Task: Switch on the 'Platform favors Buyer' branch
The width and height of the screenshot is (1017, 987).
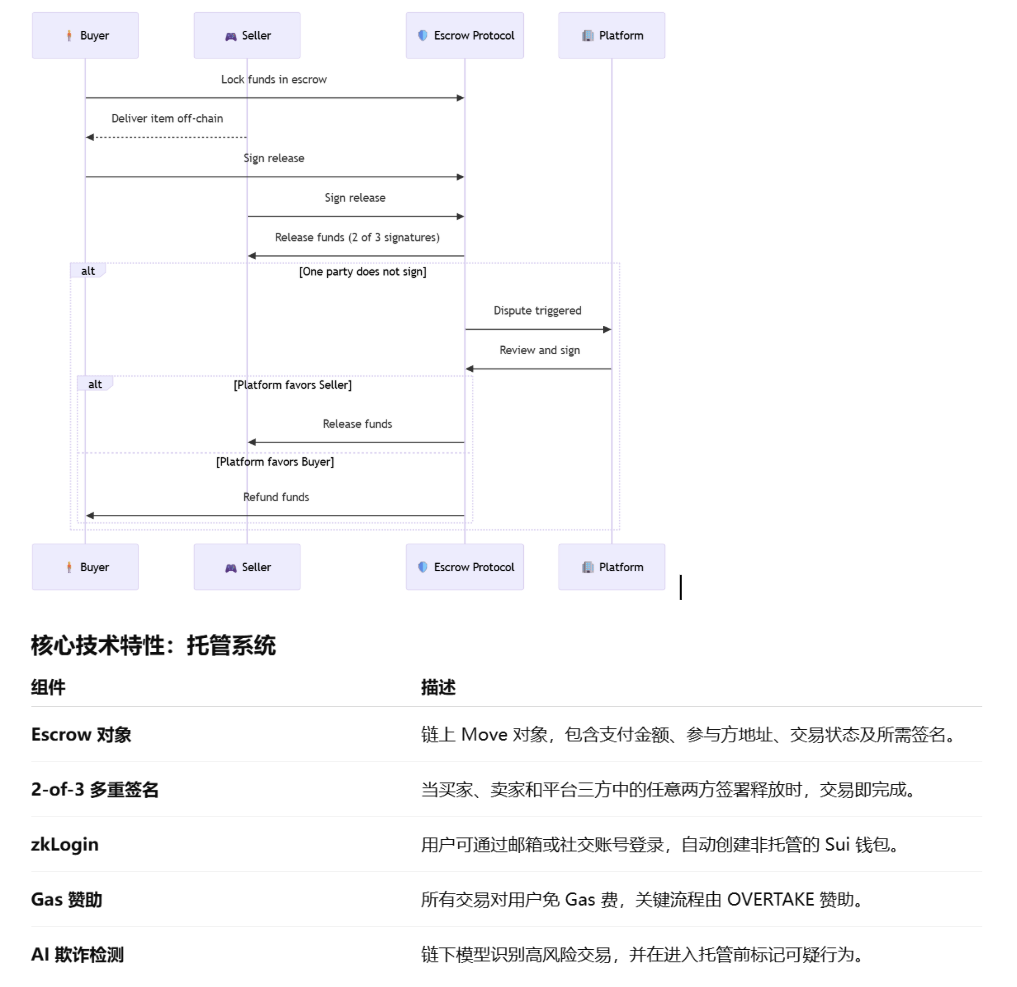Action: click(x=276, y=461)
